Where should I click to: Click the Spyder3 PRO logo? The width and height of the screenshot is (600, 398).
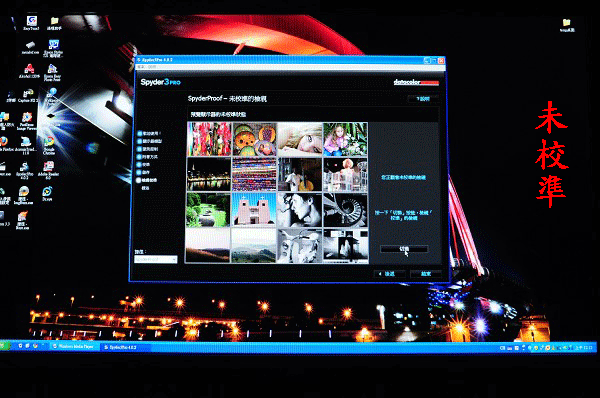coord(160,82)
